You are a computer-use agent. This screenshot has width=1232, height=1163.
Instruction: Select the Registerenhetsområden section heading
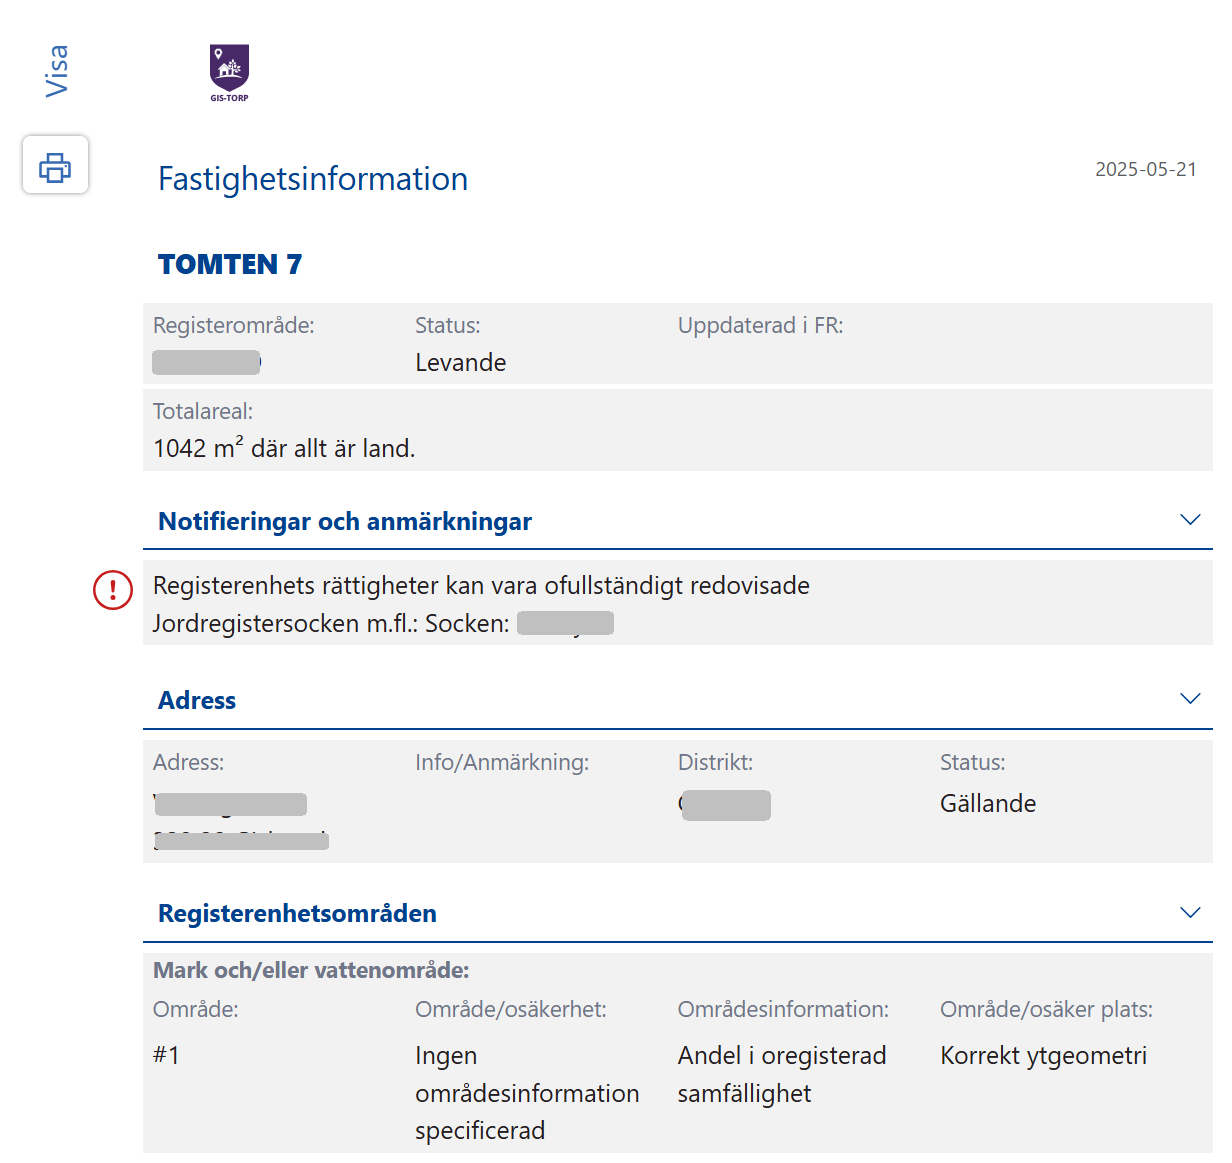(x=297, y=914)
